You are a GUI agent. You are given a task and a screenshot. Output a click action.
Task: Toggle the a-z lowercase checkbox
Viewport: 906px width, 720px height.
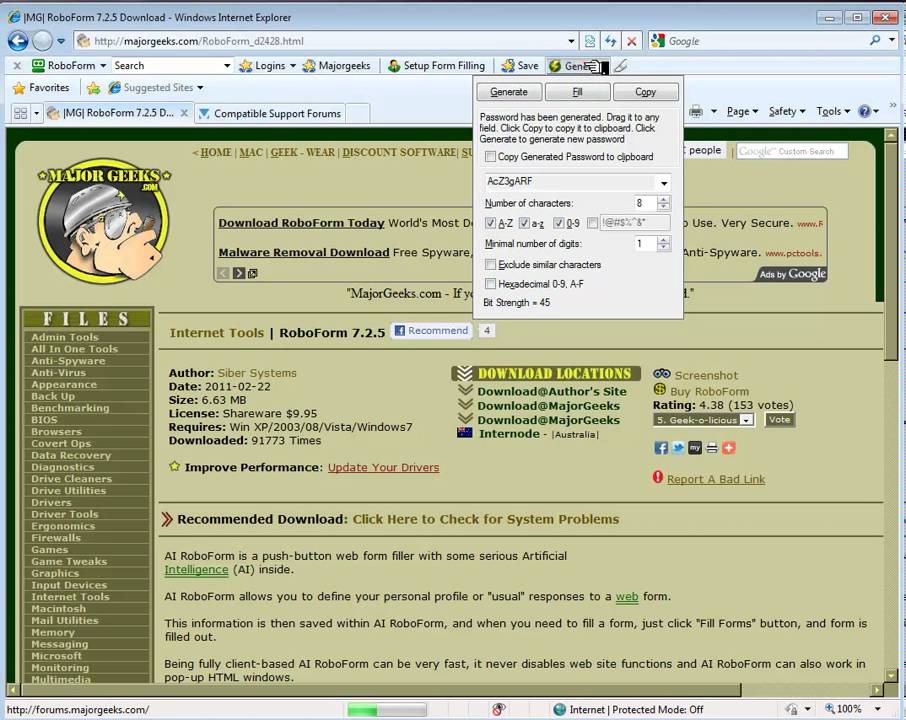coord(524,223)
